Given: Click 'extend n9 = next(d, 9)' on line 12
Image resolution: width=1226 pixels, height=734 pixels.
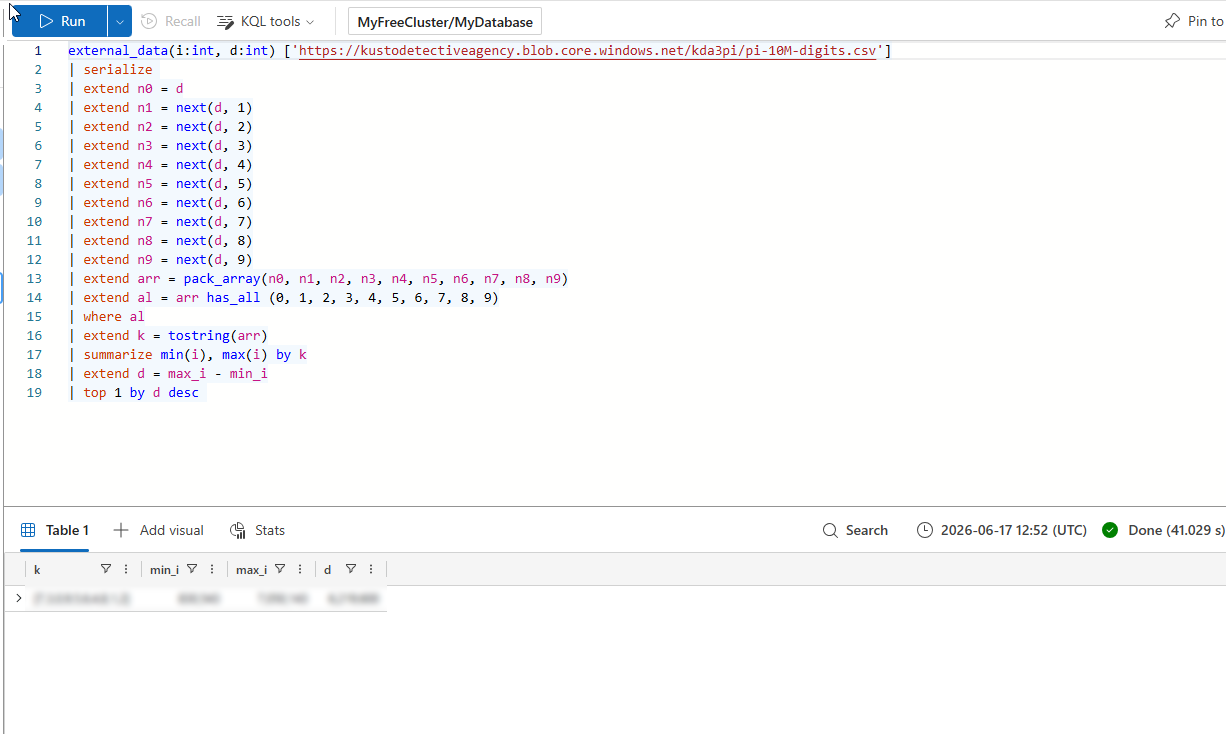Looking at the screenshot, I should (x=168, y=260).
